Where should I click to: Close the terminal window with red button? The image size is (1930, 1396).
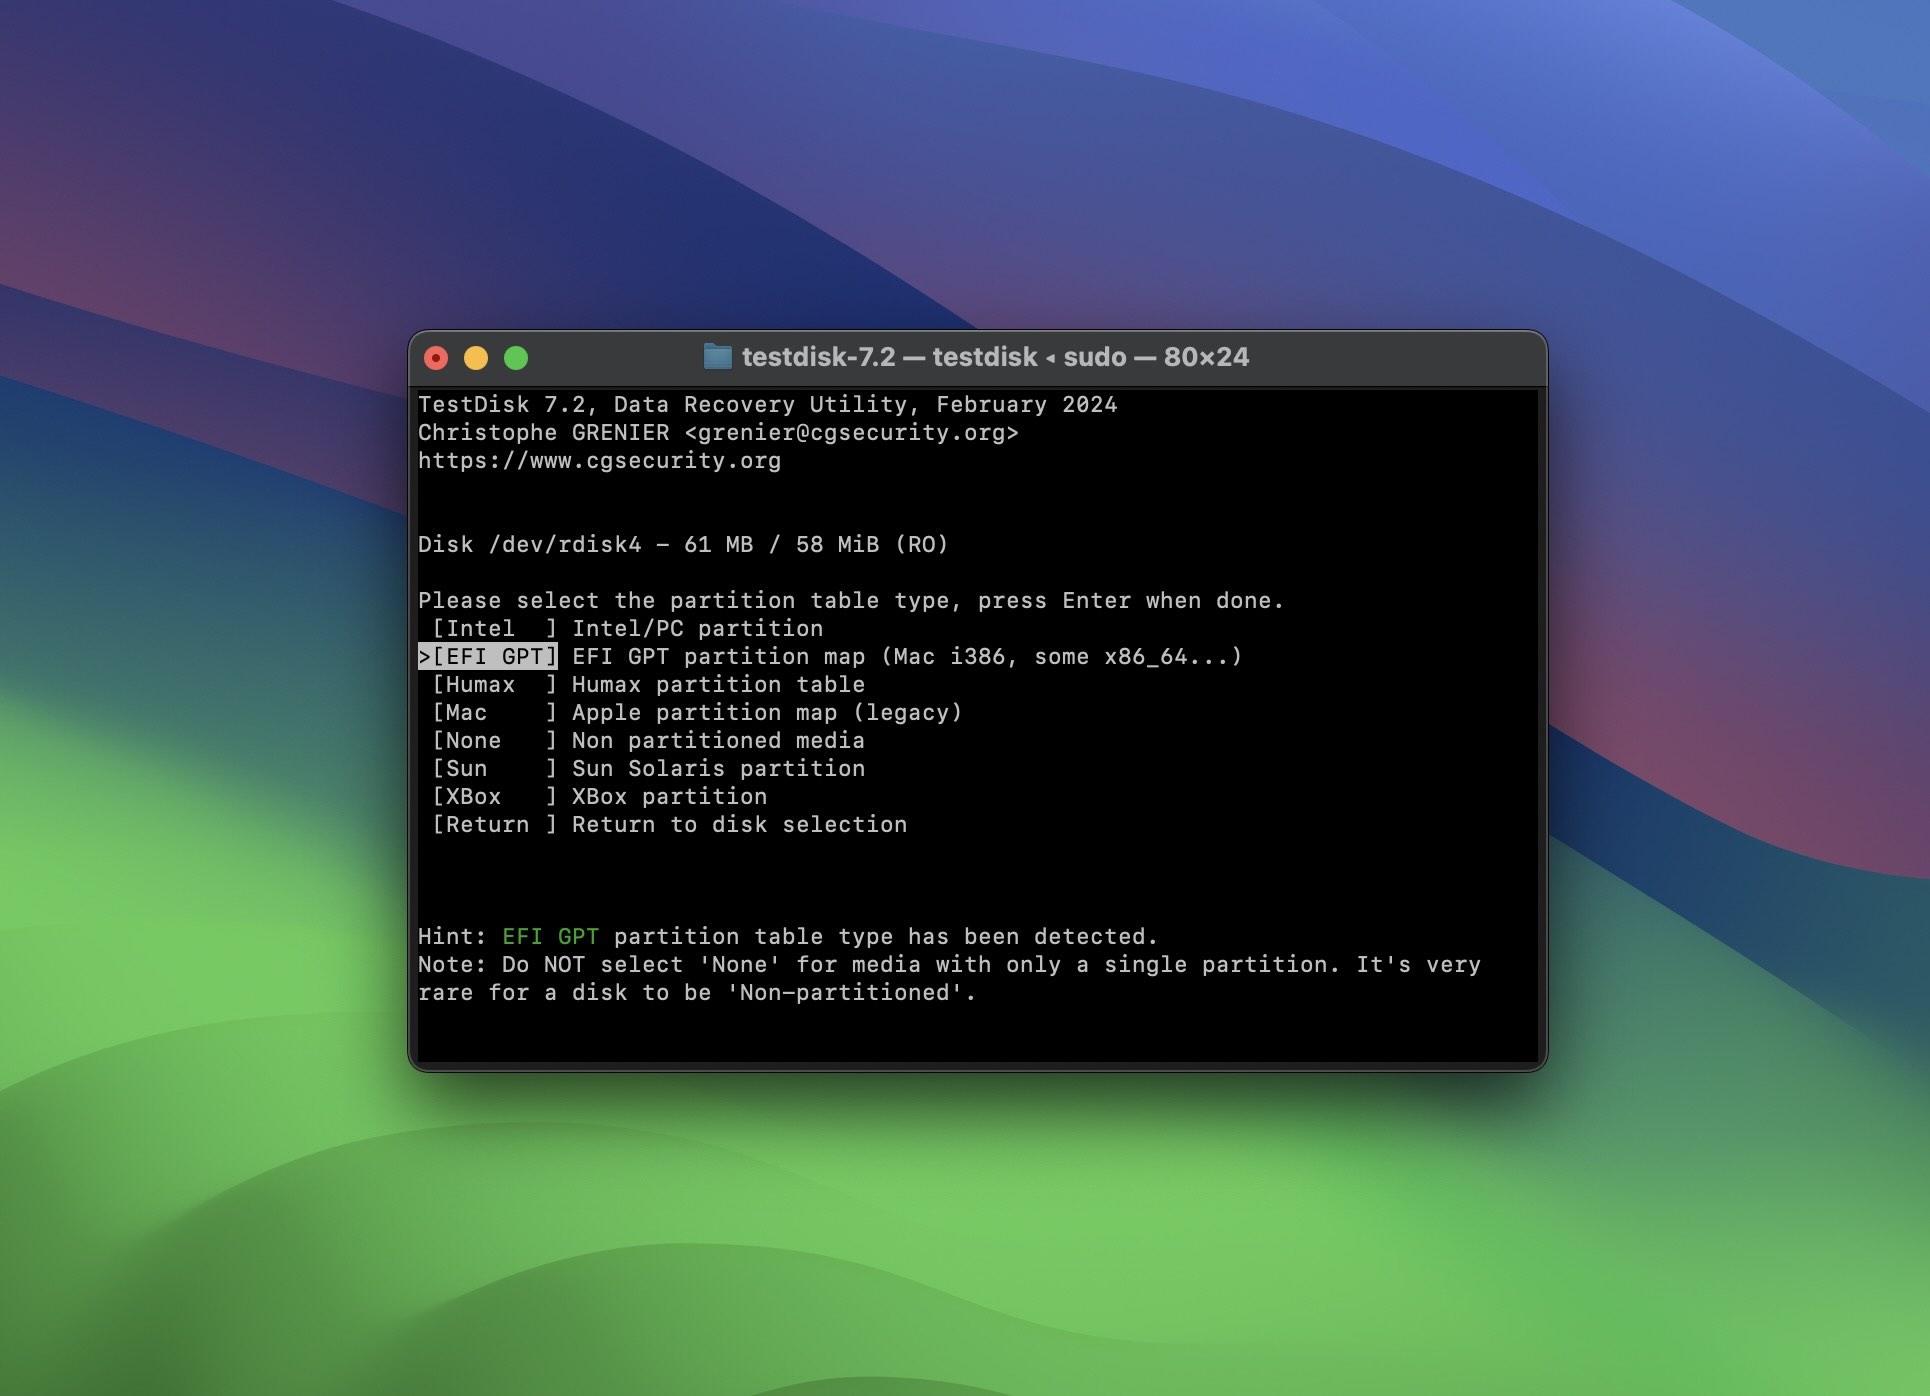(x=436, y=358)
